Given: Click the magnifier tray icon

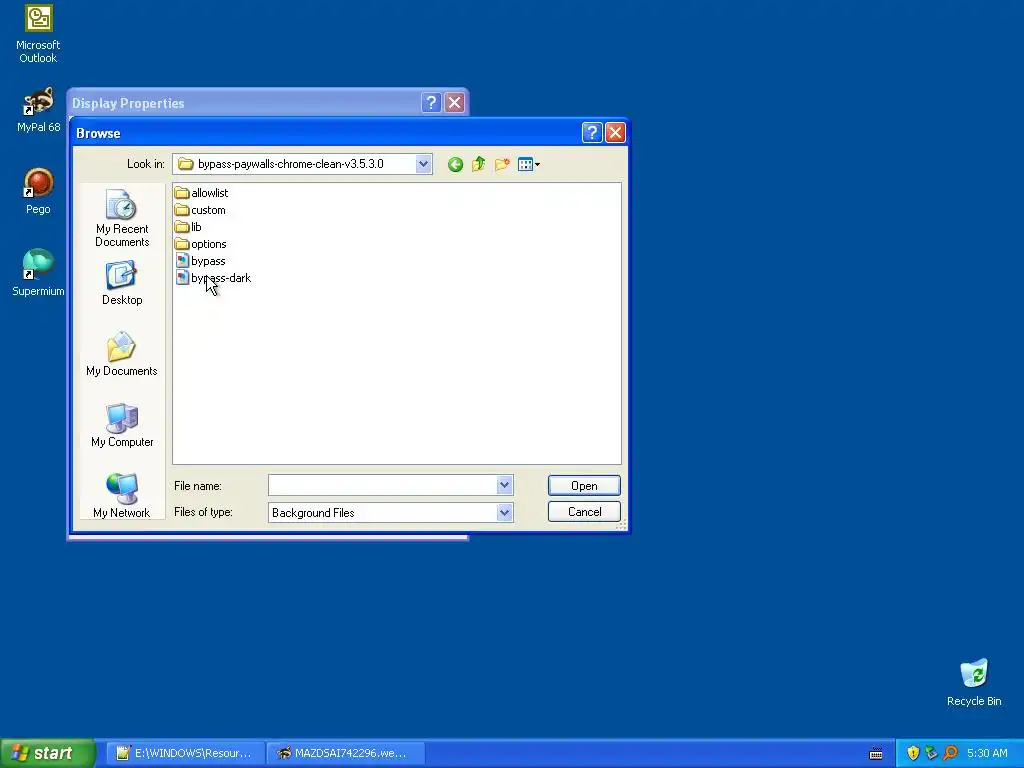Looking at the screenshot, I should (x=950, y=753).
